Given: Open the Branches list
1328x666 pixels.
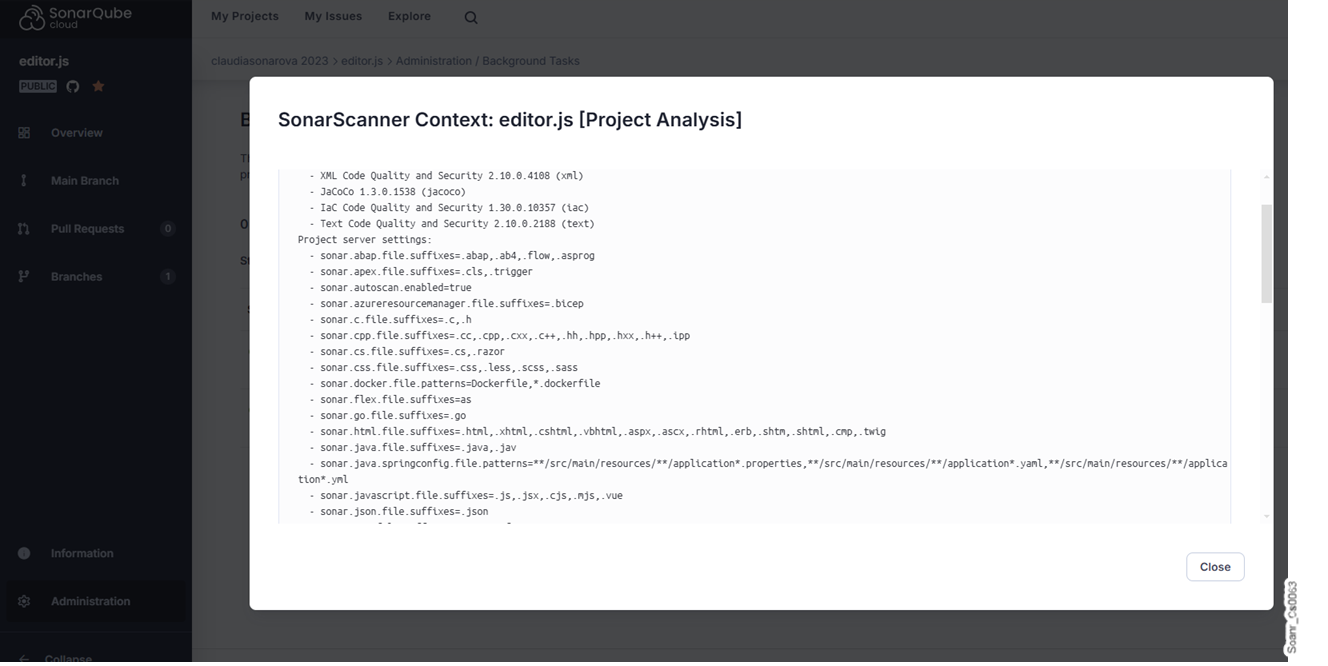Looking at the screenshot, I should coord(78,276).
